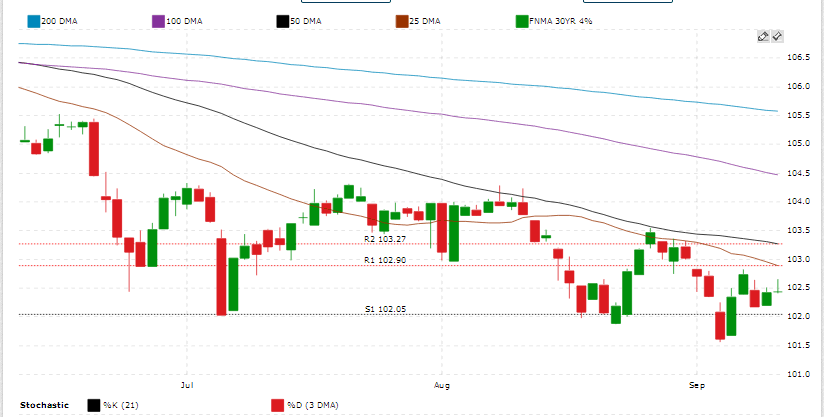This screenshot has height=417, width=824.
Task: Click the Sep label on time axis
Action: pos(696,385)
